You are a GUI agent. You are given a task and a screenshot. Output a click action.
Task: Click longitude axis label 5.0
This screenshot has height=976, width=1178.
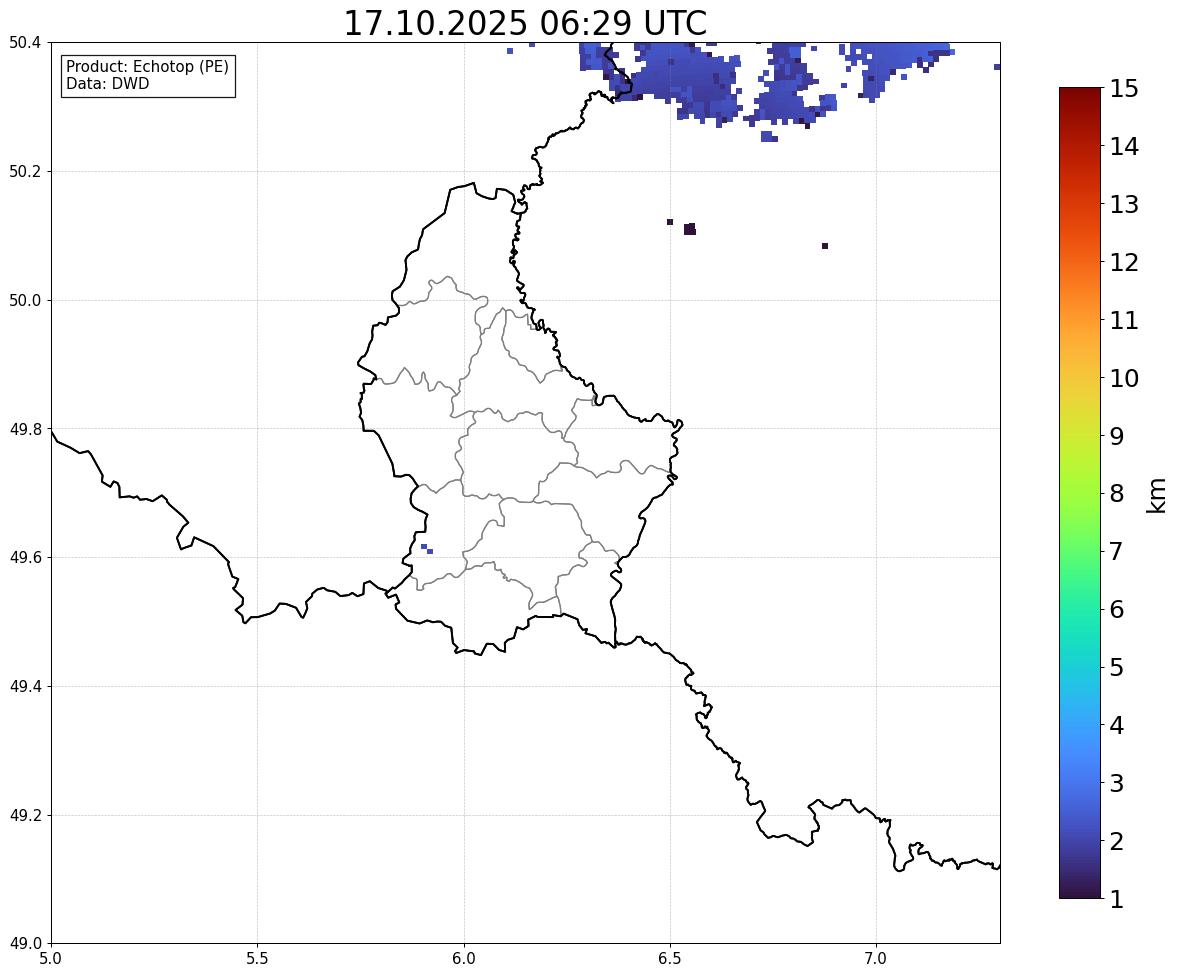click(51, 959)
